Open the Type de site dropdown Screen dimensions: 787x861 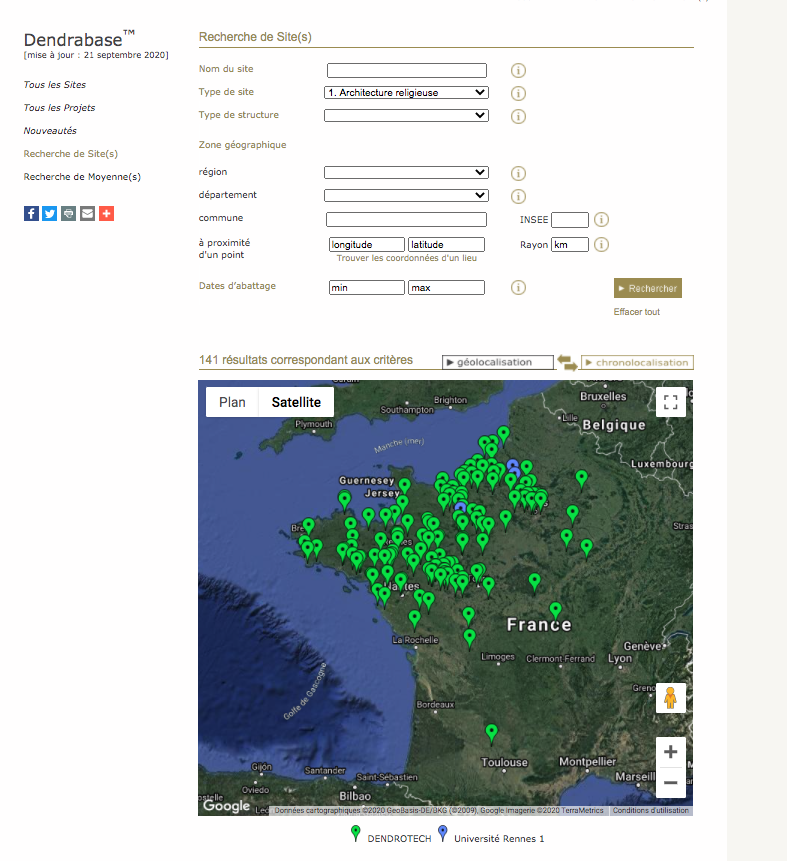[406, 93]
